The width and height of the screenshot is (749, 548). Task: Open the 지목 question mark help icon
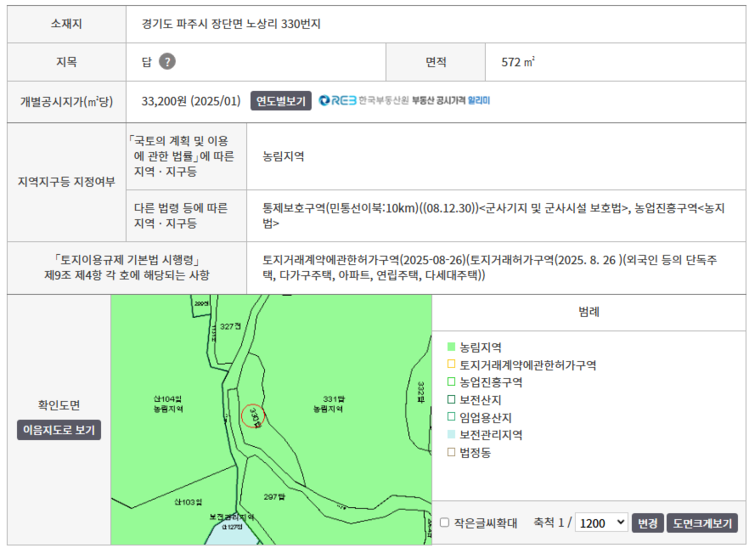point(167,62)
